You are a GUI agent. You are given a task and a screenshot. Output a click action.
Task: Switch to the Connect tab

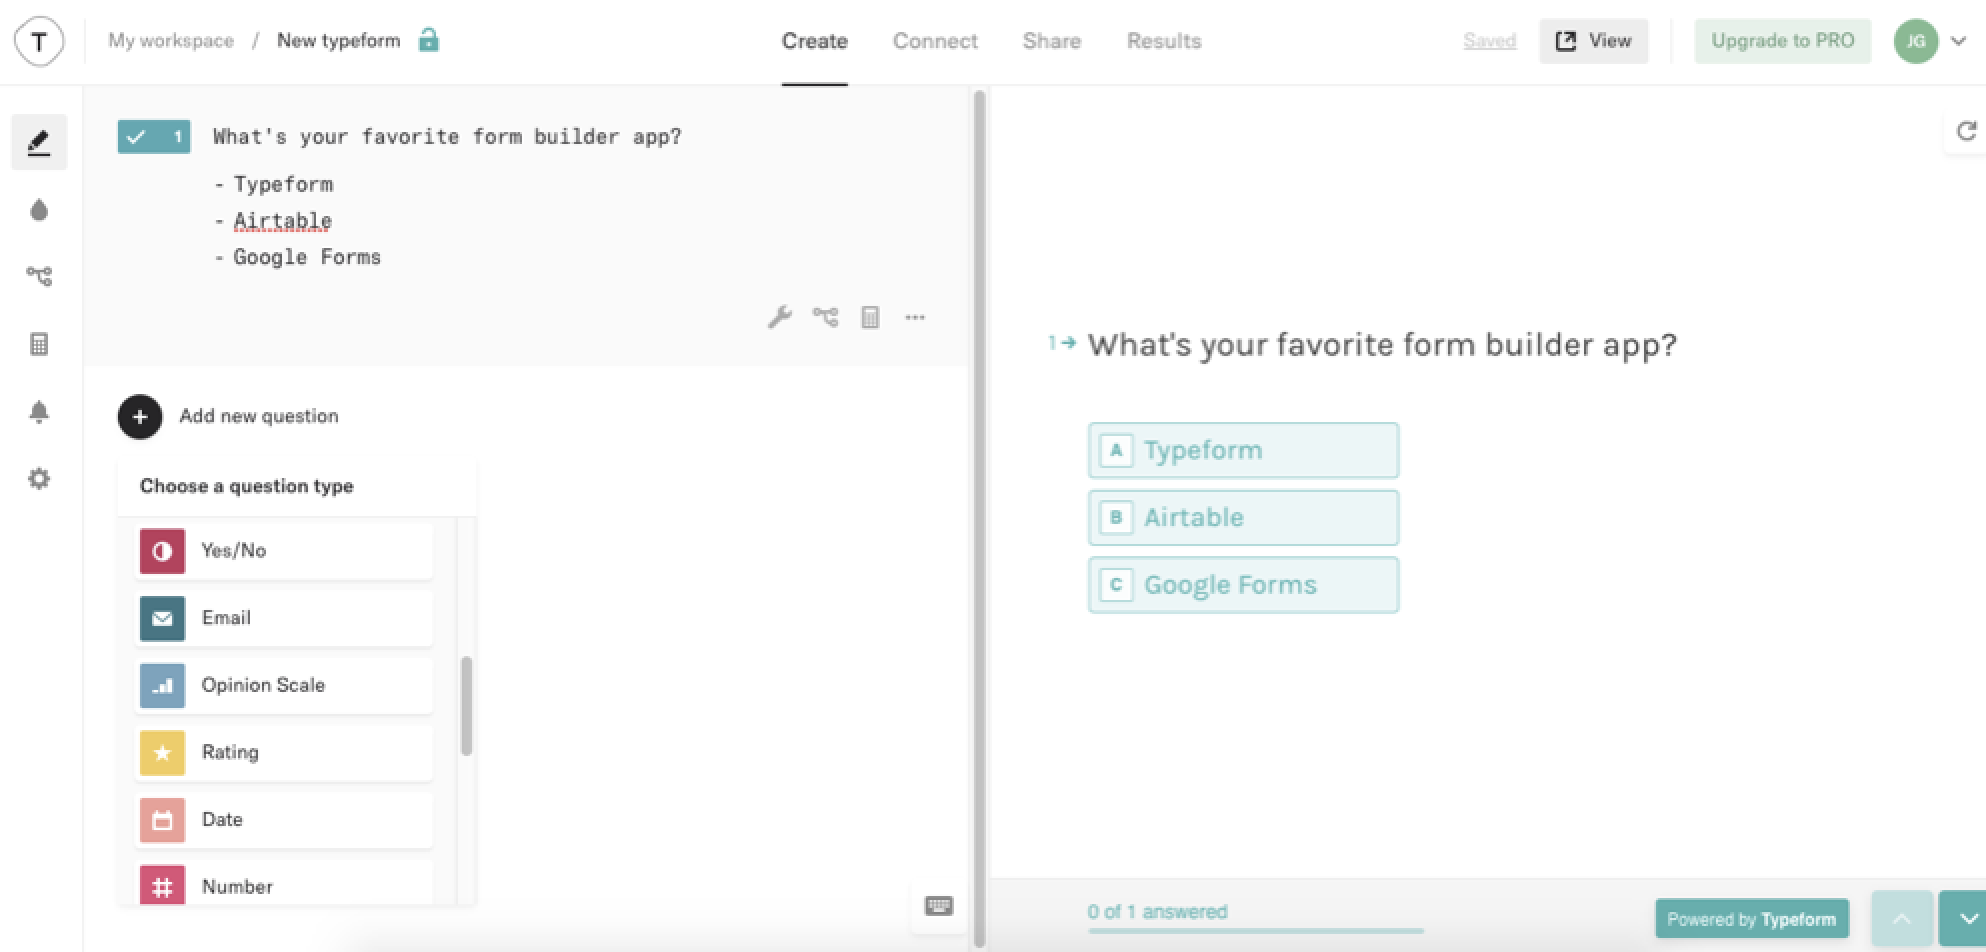pos(935,41)
